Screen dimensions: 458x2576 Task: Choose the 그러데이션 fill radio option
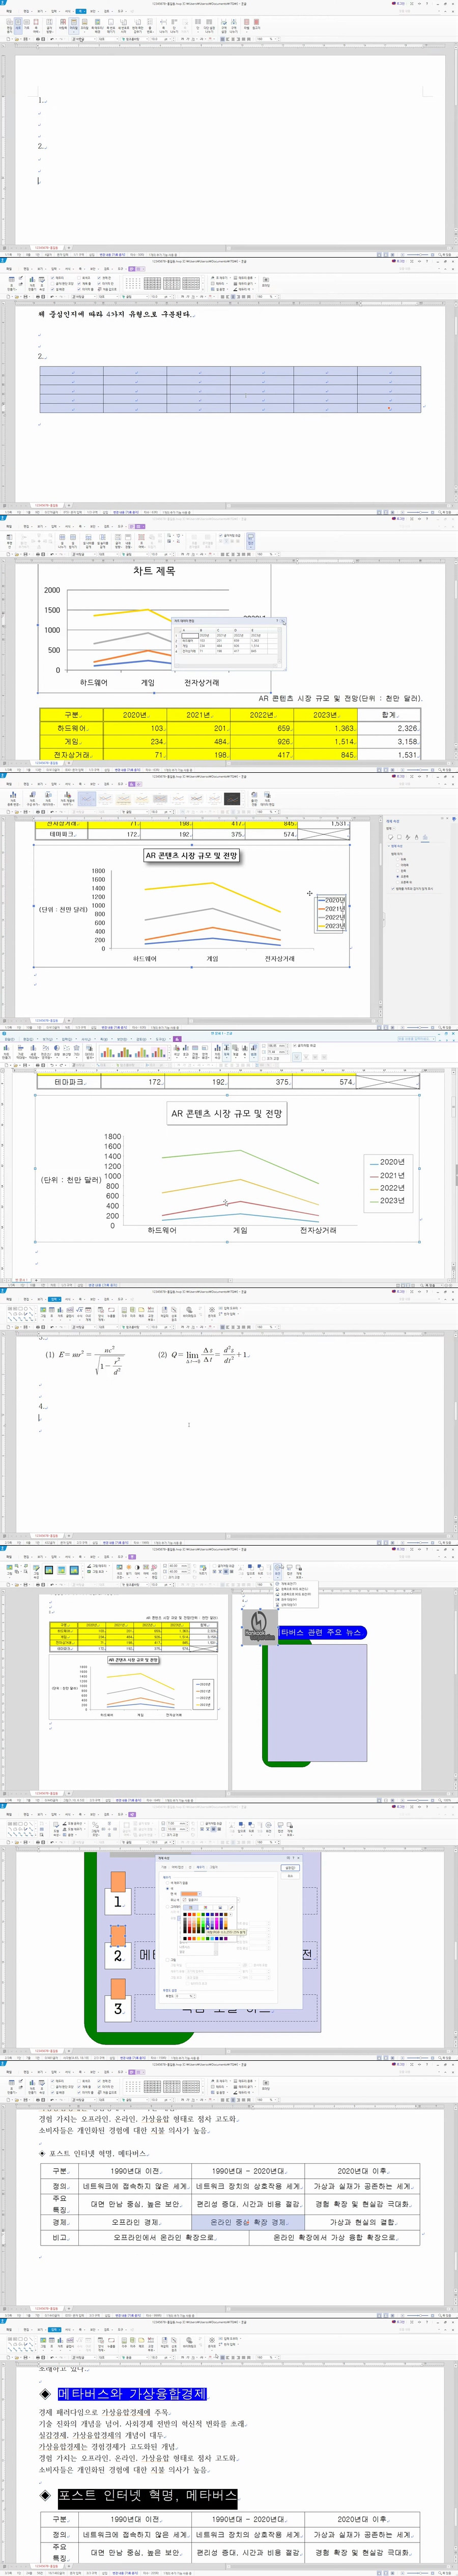point(168,1906)
